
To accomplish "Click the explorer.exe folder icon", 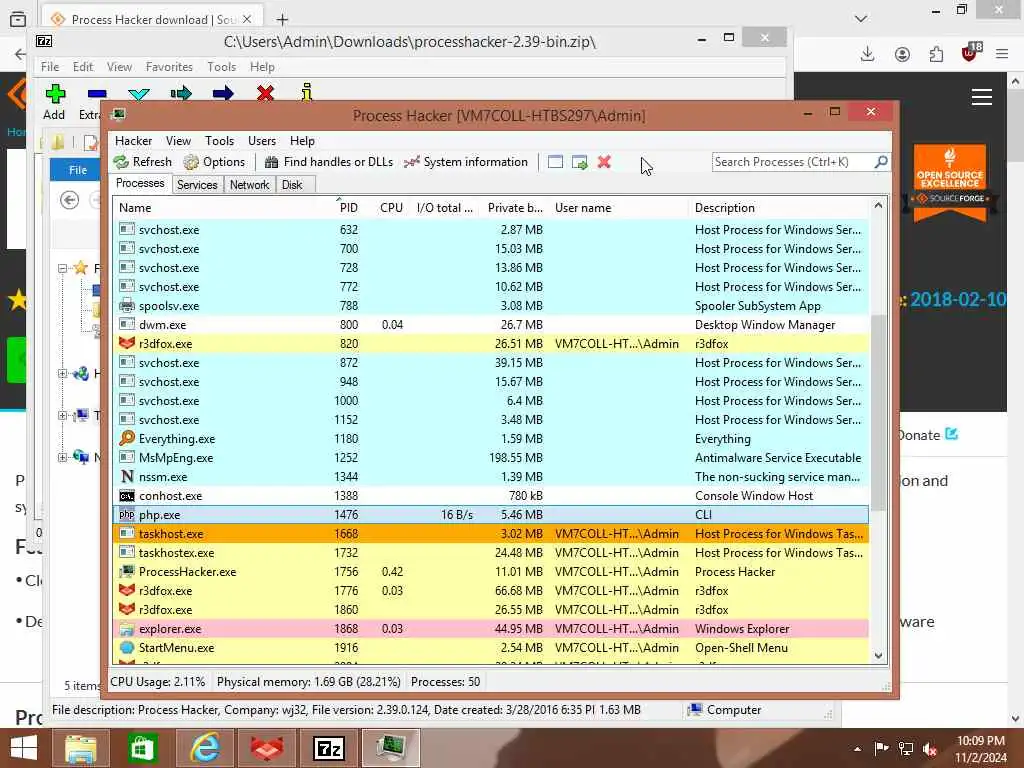I will click(x=127, y=629).
